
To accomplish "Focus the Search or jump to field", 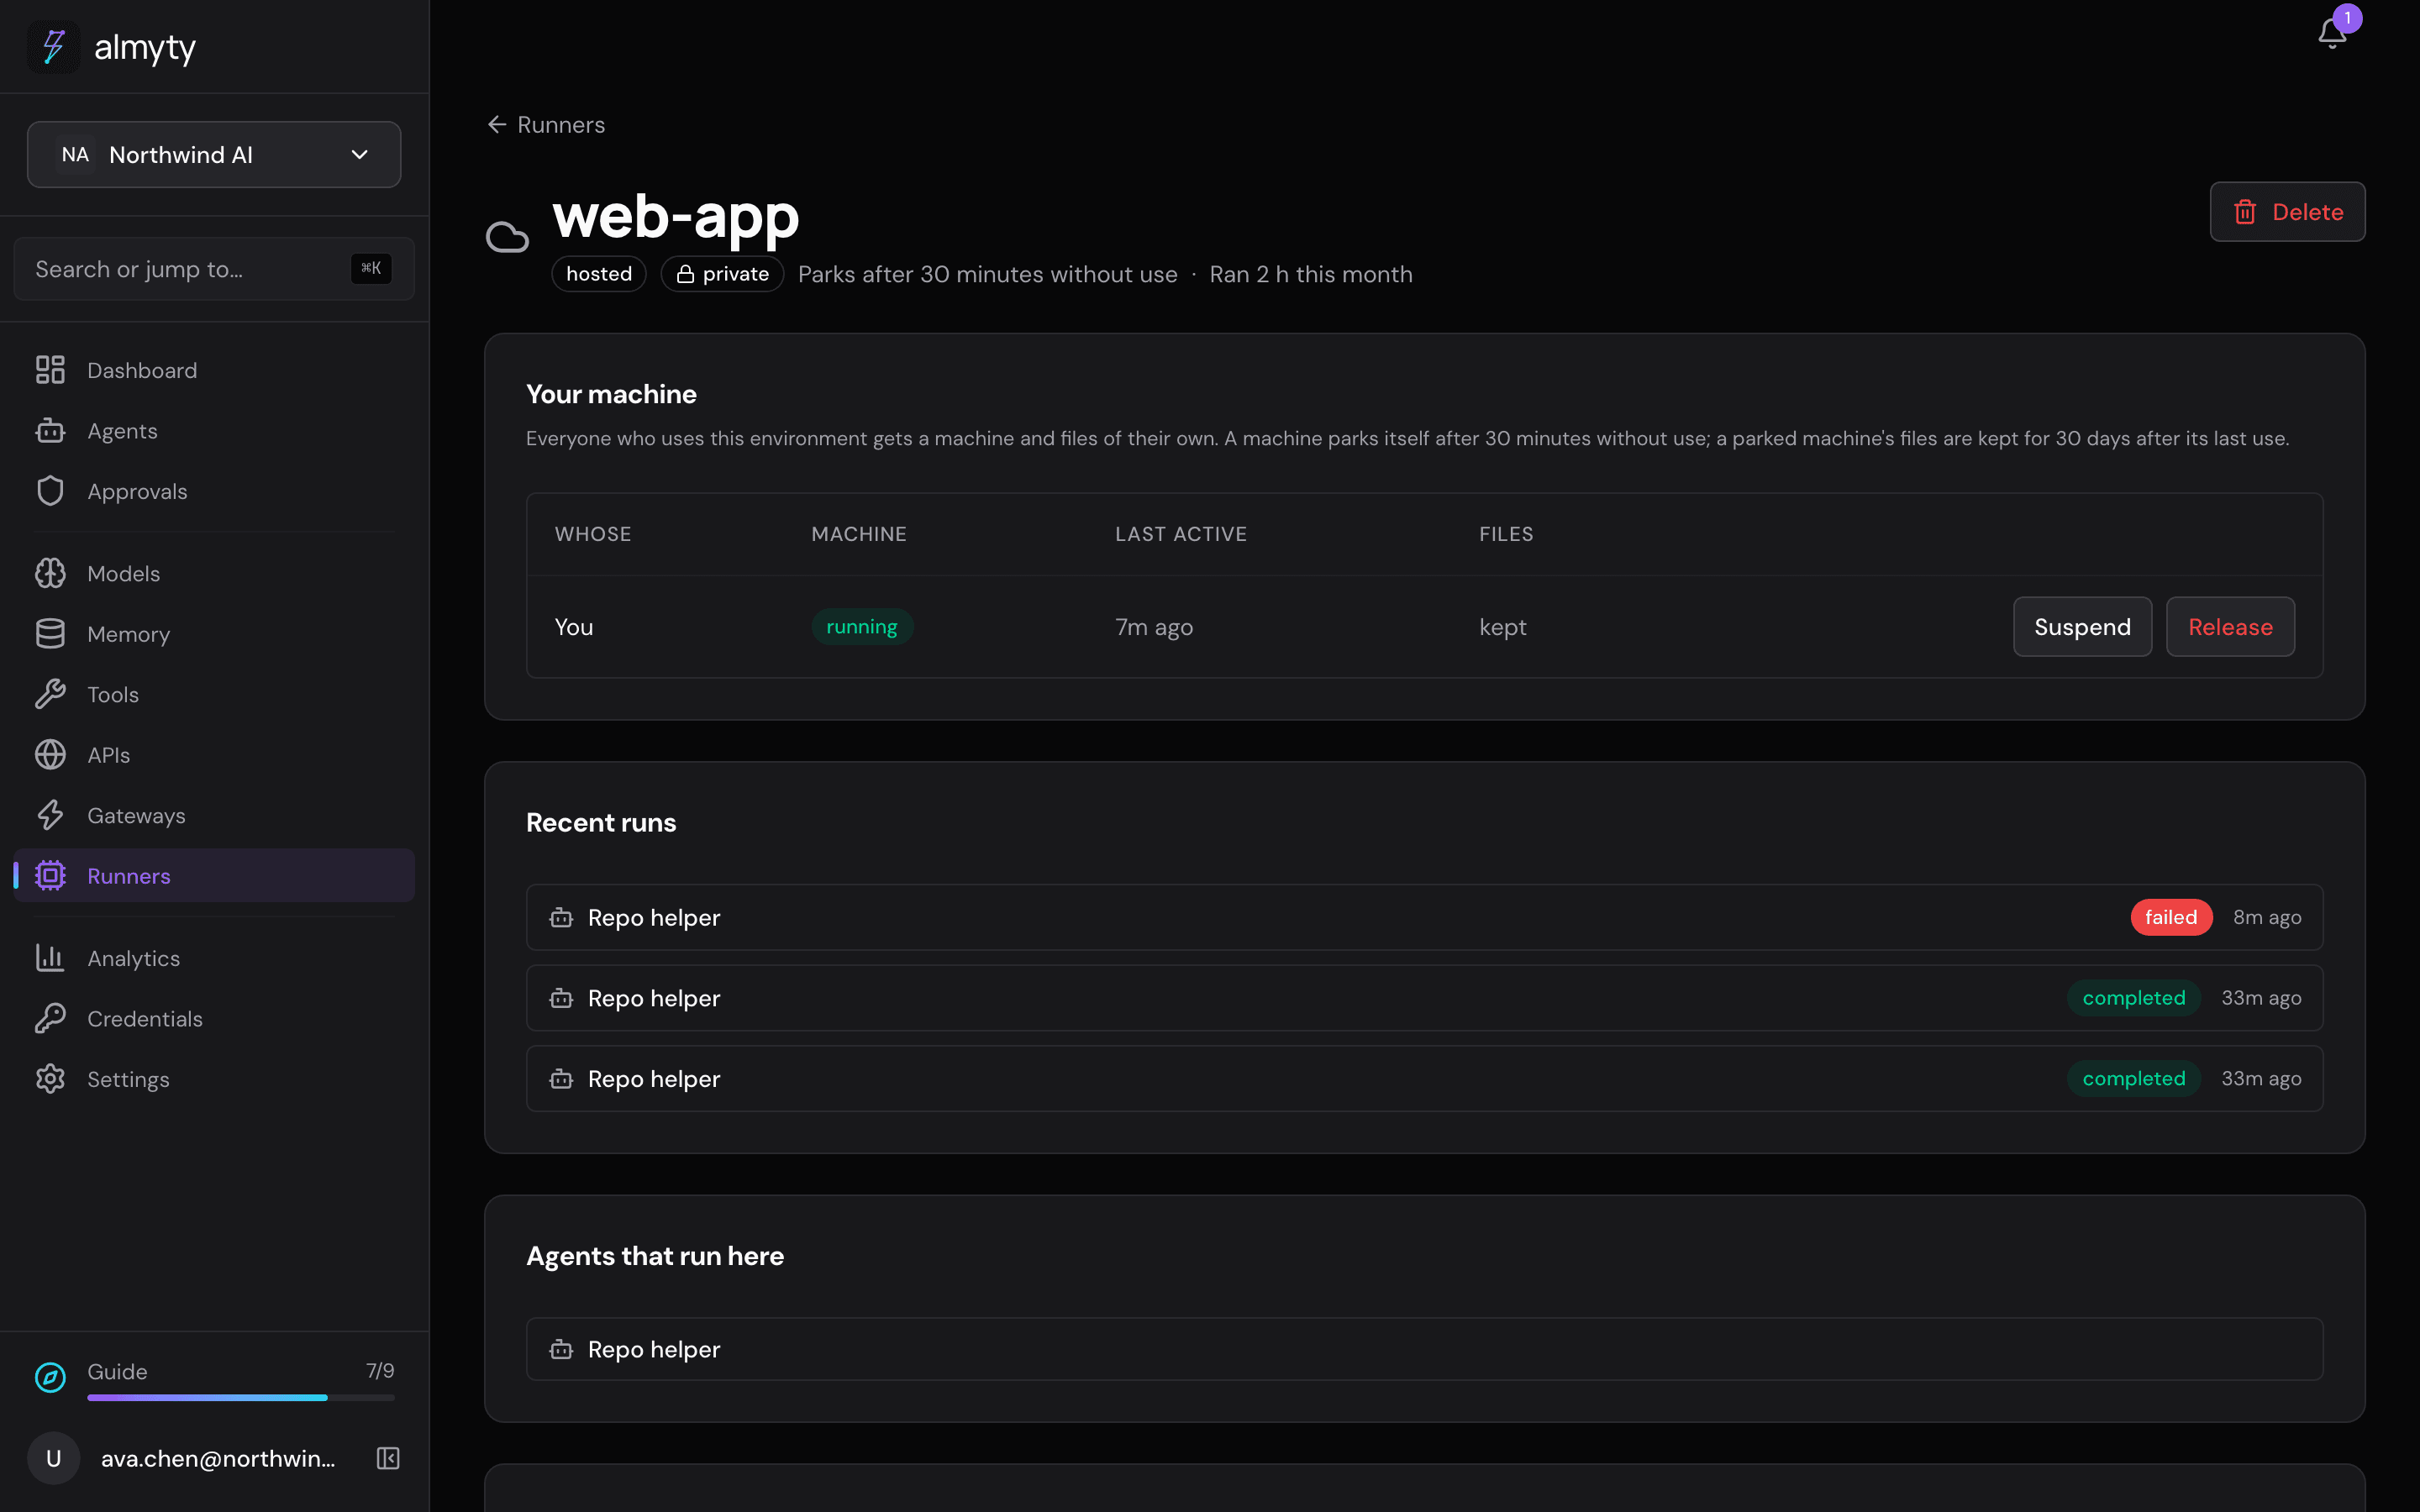I will coord(214,269).
